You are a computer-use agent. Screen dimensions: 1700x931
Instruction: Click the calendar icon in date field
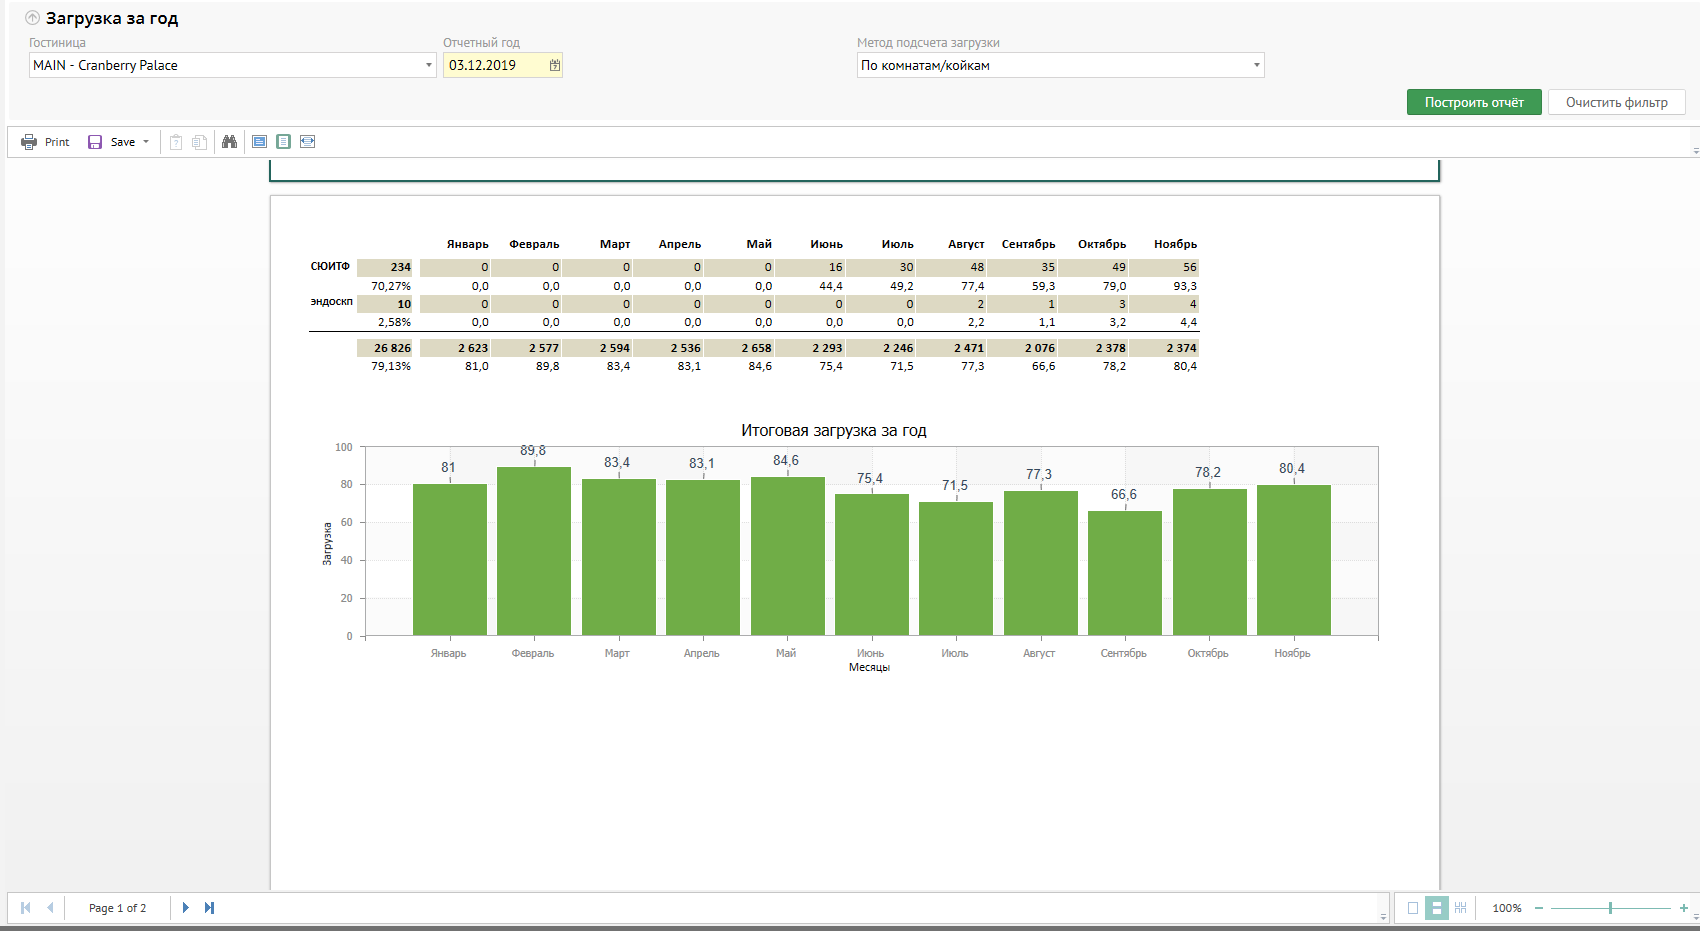point(554,65)
